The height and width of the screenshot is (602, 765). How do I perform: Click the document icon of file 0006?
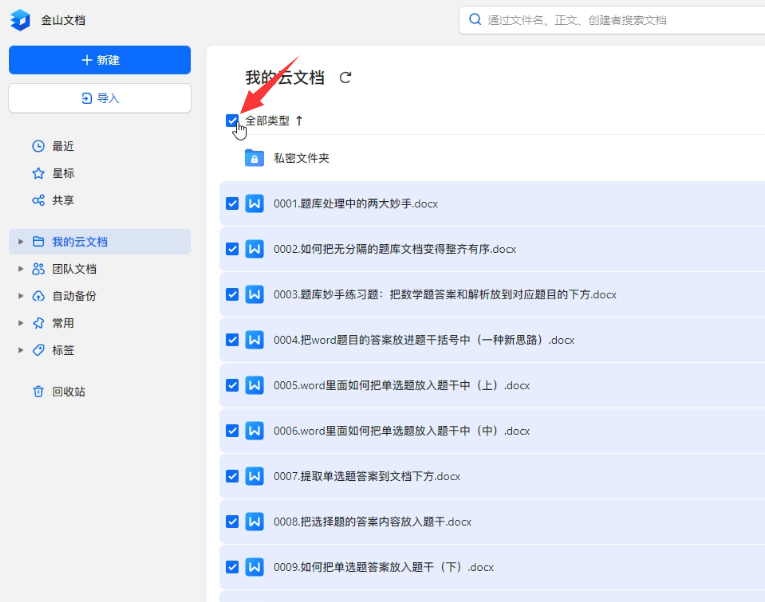tap(254, 431)
